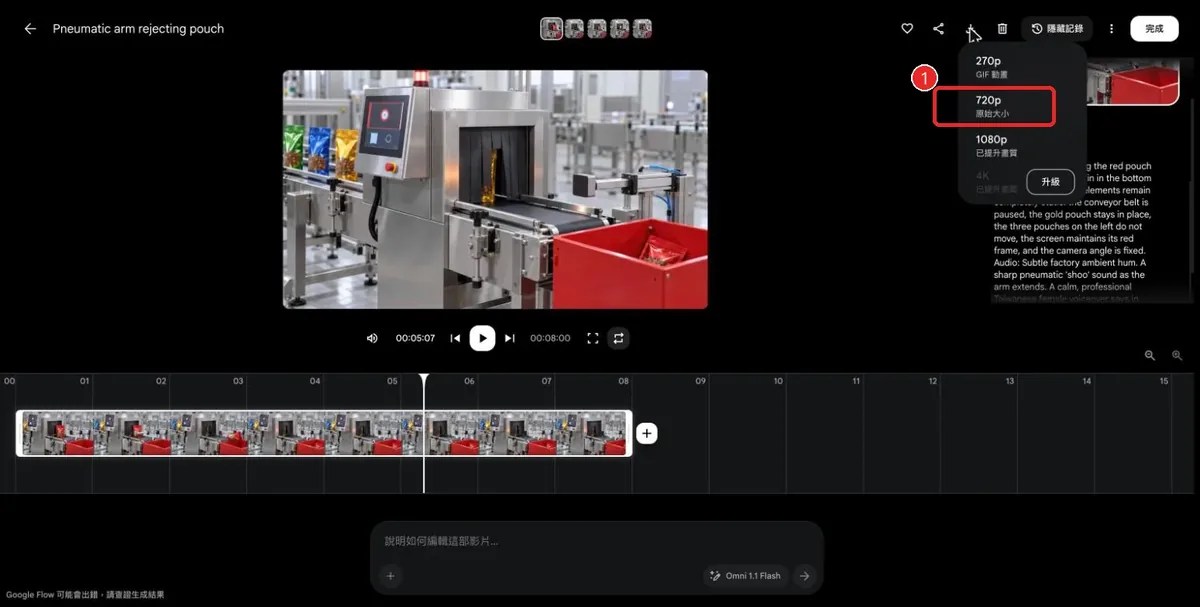Select the video clip on the timeline
Screen dimensions: 1200x607
coord(324,433)
